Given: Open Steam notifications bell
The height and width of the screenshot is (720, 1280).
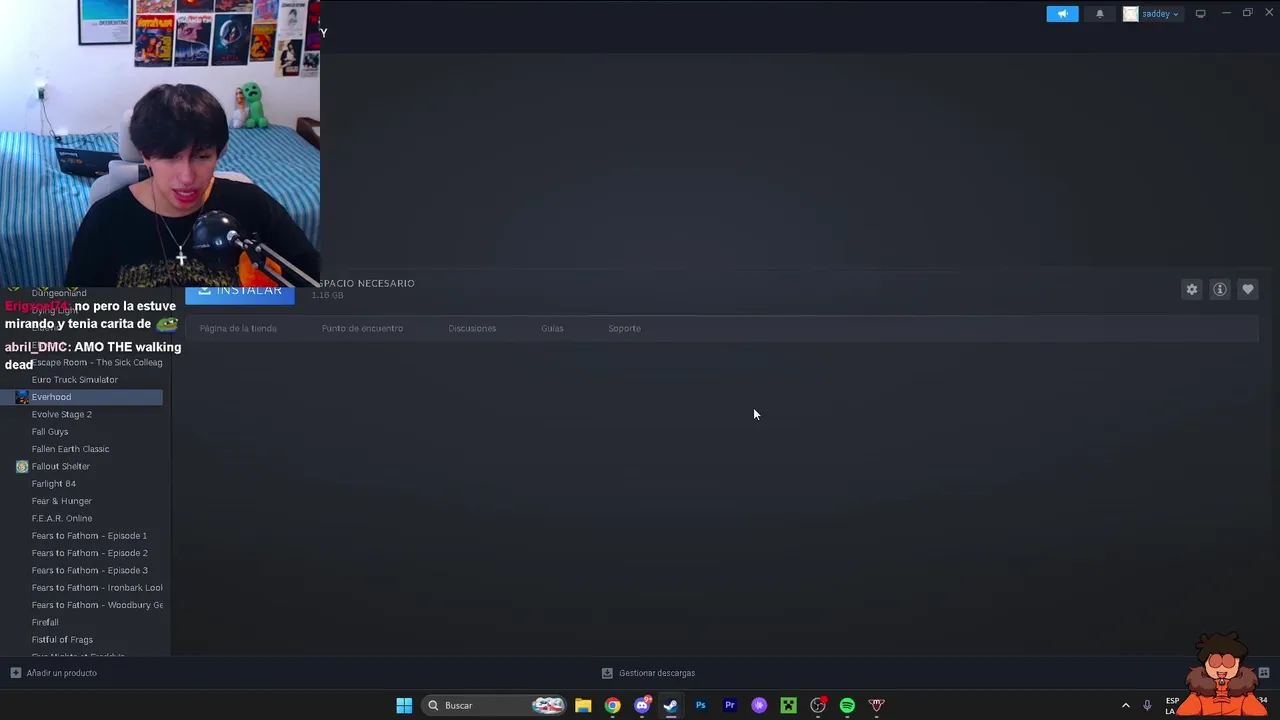Looking at the screenshot, I should click(x=1100, y=14).
